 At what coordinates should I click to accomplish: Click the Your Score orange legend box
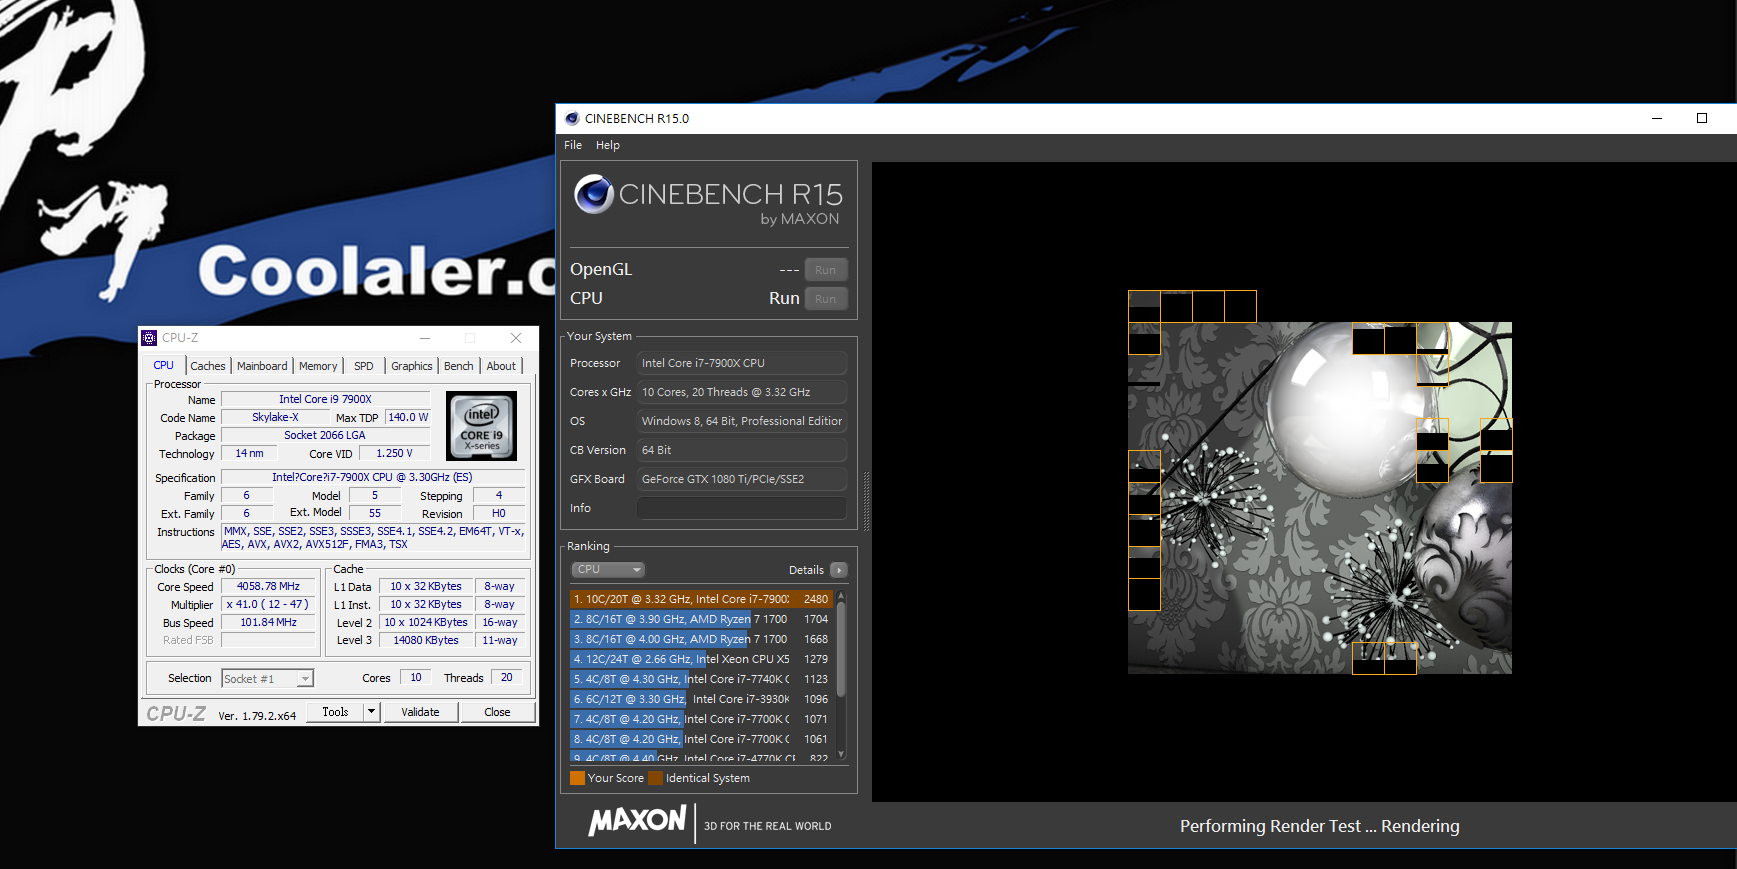577,778
